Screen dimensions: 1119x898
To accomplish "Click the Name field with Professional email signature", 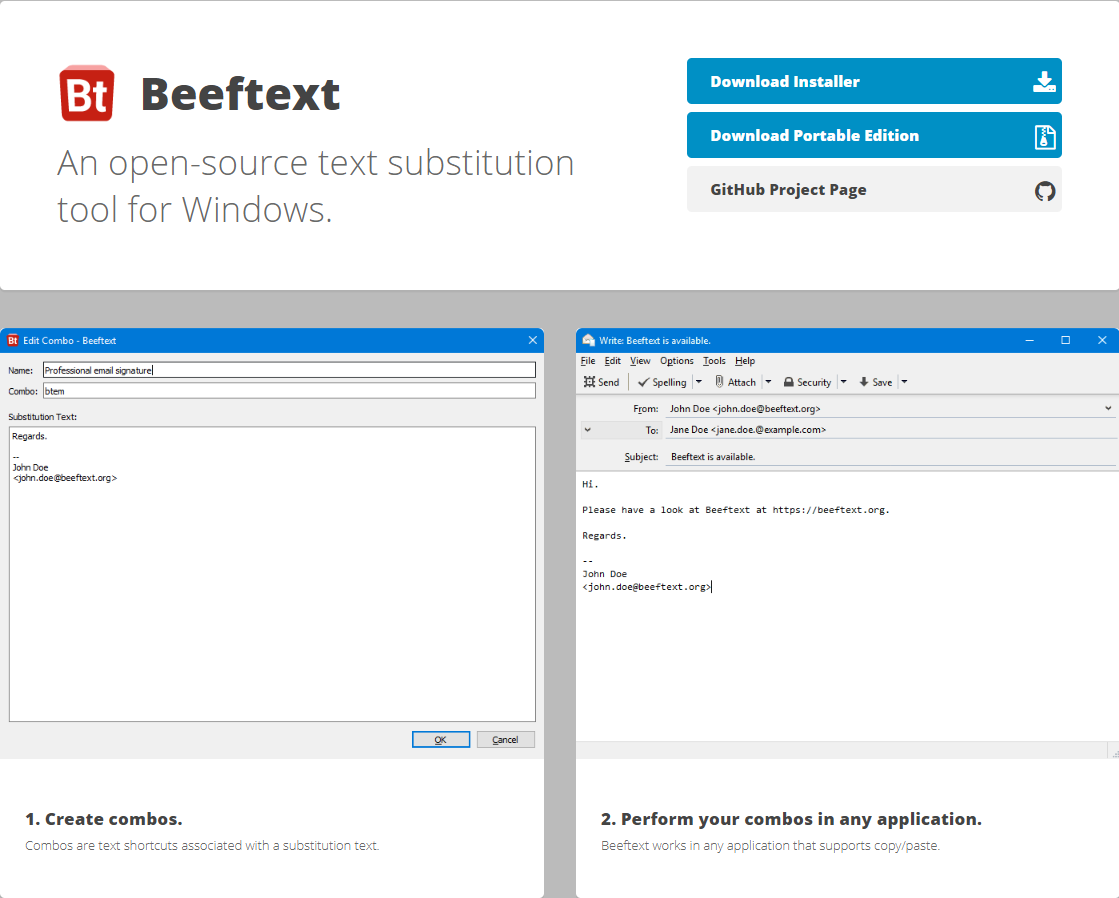I will click(289, 370).
